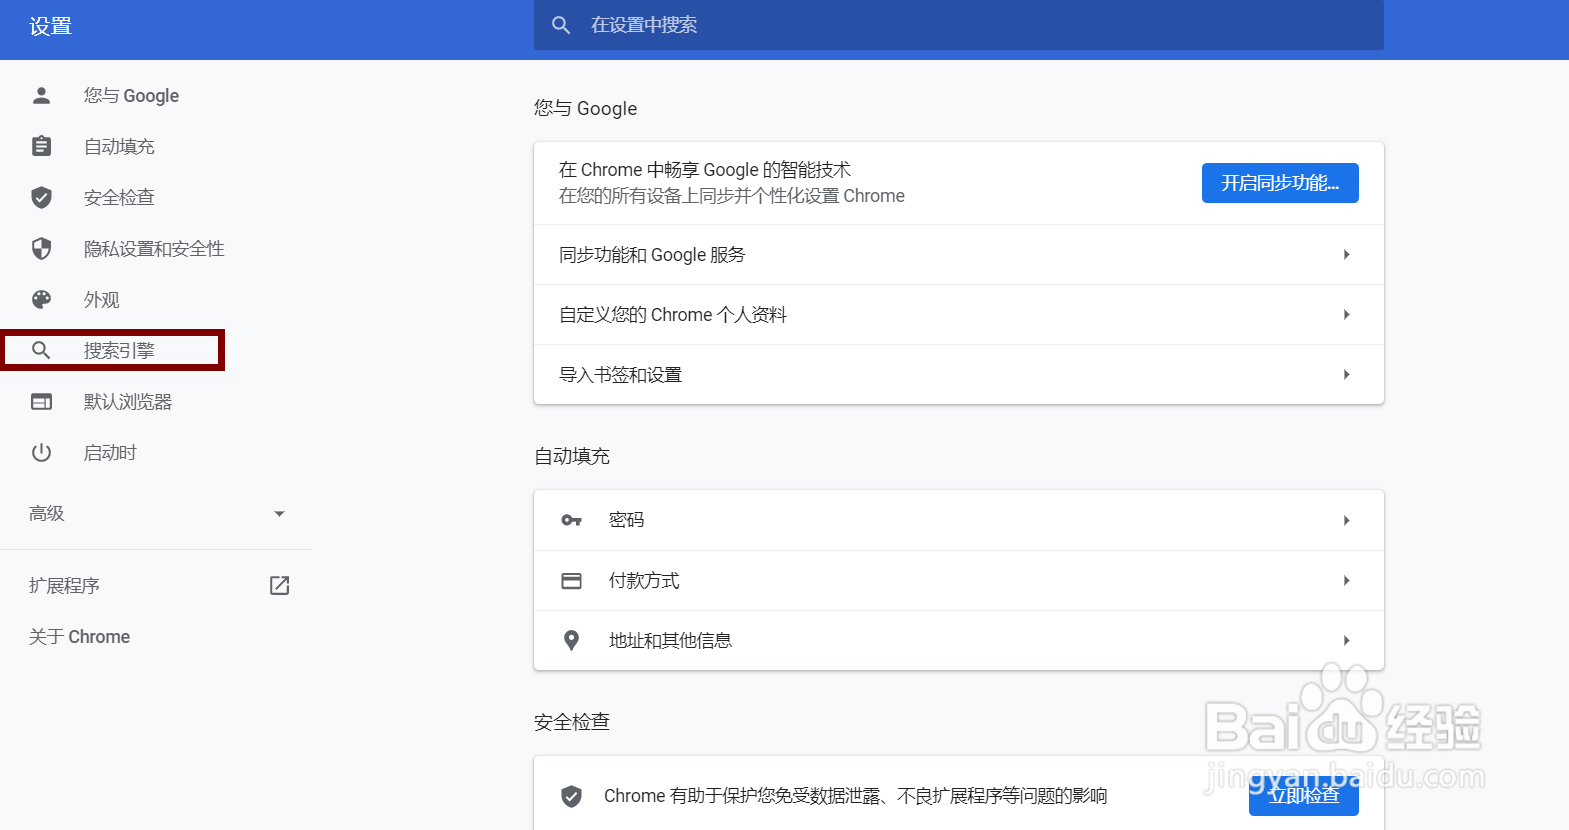Click the 设置 title in header

[x=50, y=26]
